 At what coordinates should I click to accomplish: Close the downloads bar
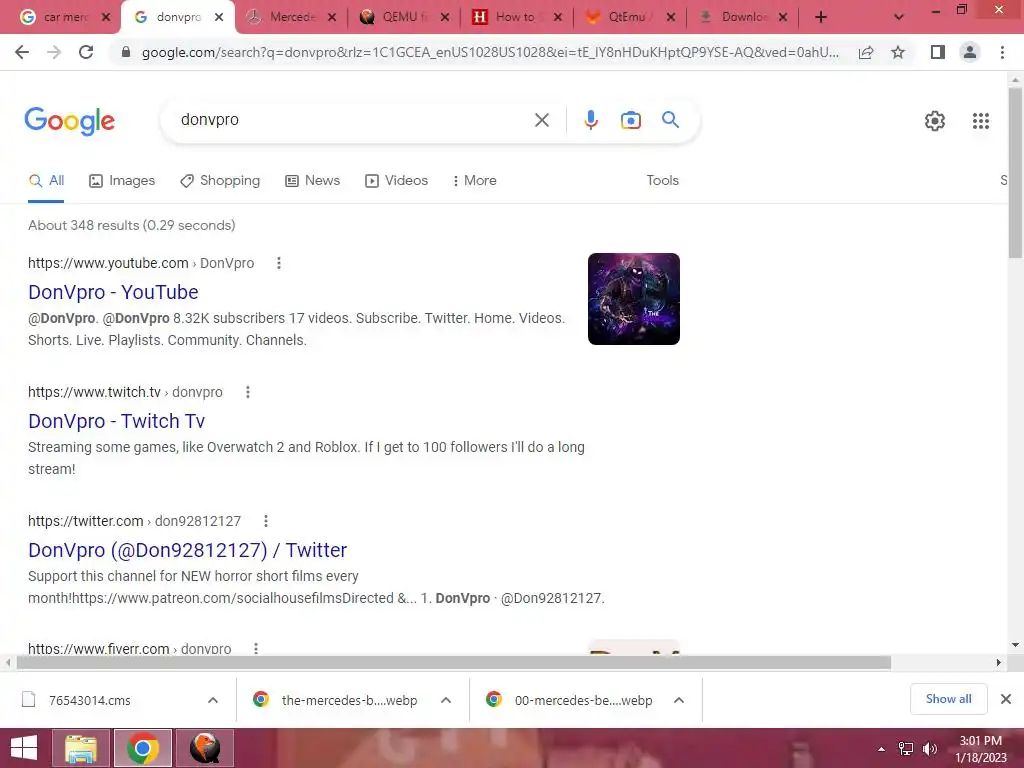[1006, 699]
